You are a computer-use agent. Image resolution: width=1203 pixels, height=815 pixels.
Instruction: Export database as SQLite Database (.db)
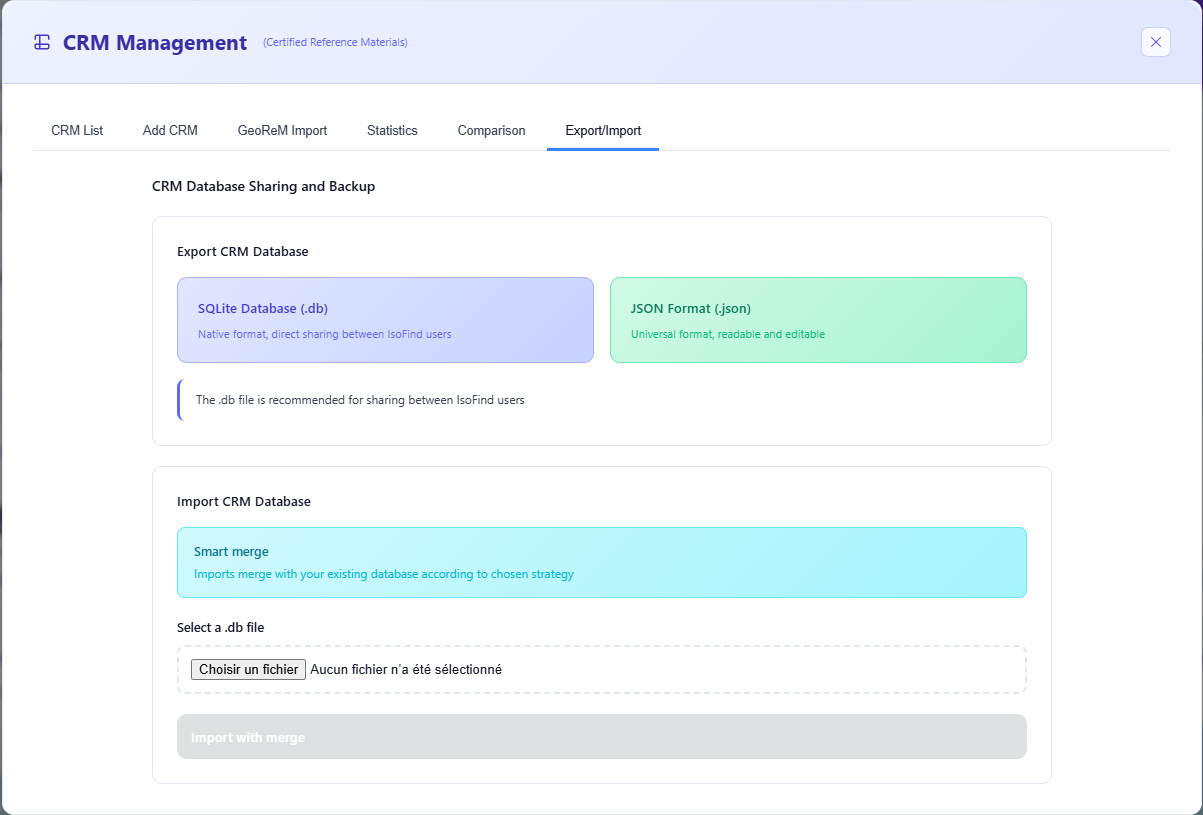click(385, 320)
